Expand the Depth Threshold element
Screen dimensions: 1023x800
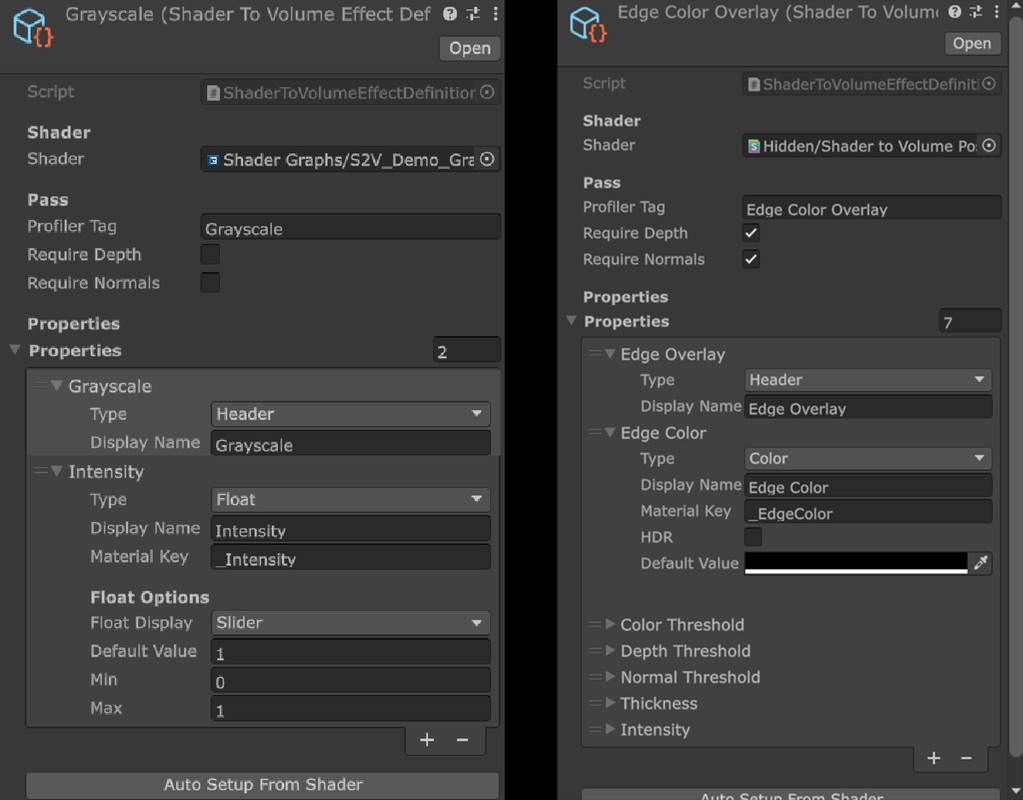(x=610, y=651)
